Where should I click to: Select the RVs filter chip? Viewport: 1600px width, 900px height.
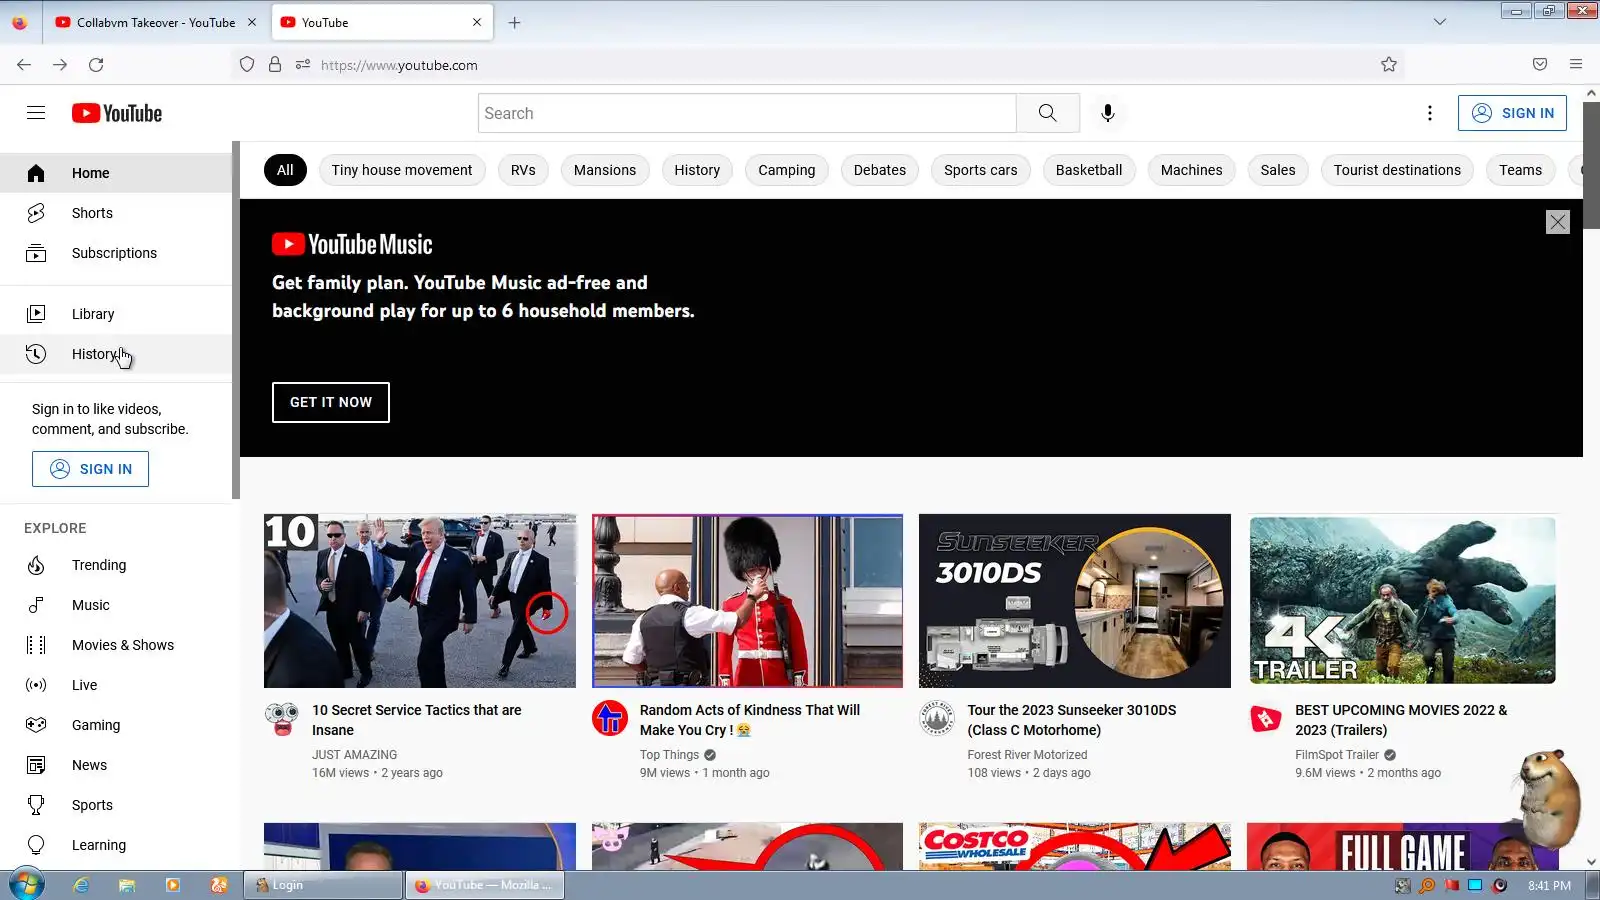coord(523,170)
